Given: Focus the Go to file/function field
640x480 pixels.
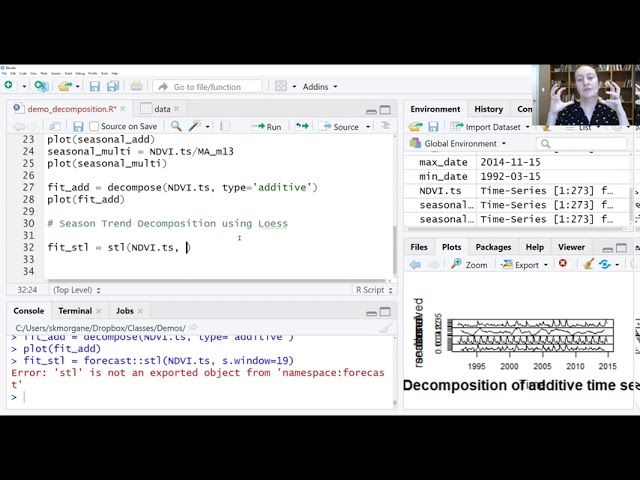Looking at the screenshot, I should point(207,87).
